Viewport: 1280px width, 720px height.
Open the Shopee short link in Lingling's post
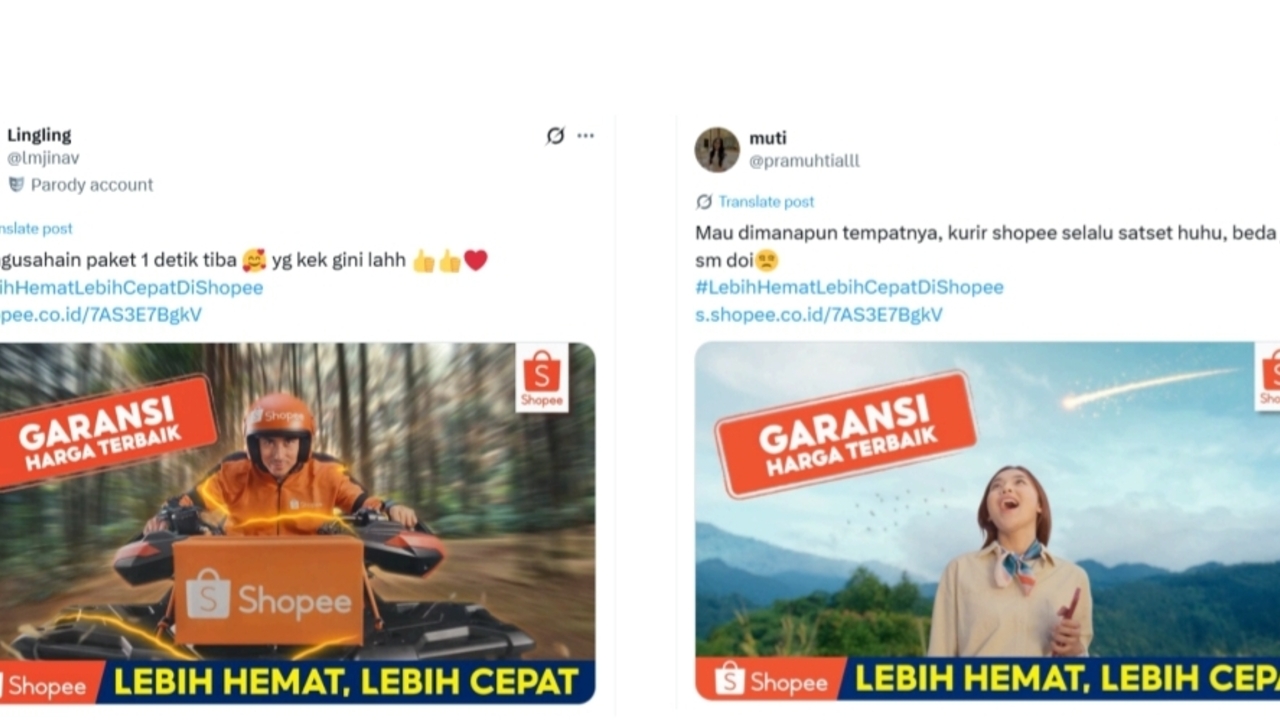pos(100,314)
